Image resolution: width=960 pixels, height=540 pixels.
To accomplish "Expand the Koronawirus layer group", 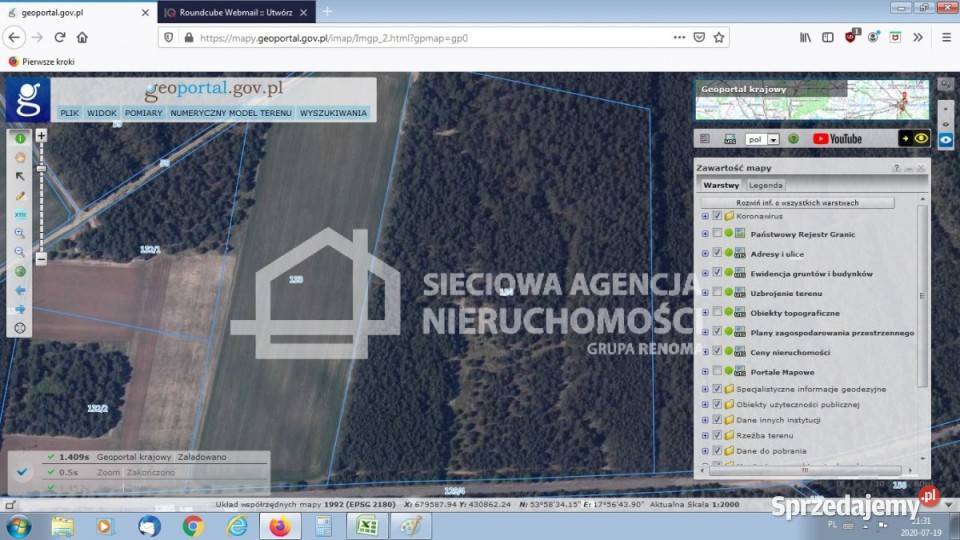I will coord(705,216).
